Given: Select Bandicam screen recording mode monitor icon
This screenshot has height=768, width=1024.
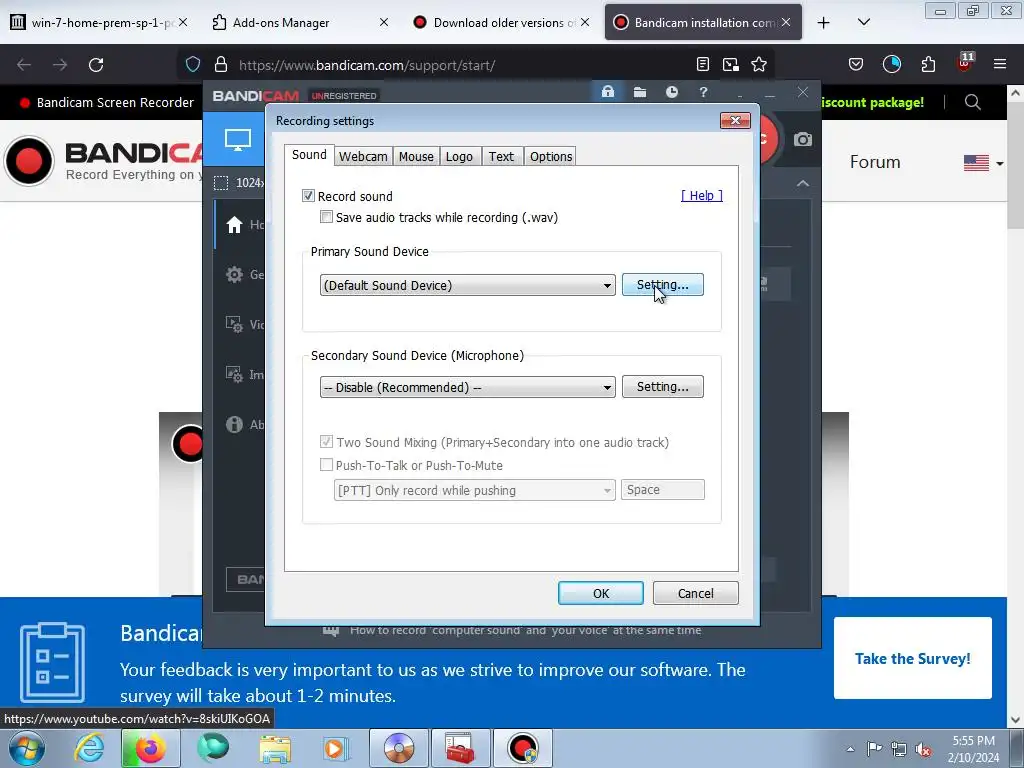Looking at the screenshot, I should click(x=237, y=140).
